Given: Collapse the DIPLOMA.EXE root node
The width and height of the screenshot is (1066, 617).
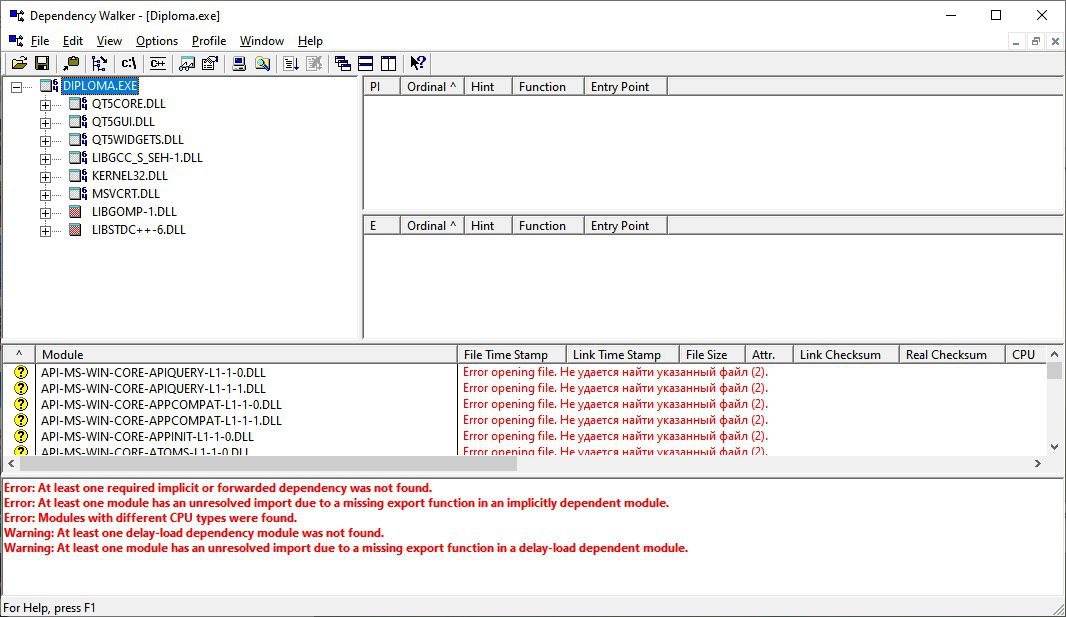Looking at the screenshot, I should (x=16, y=87).
